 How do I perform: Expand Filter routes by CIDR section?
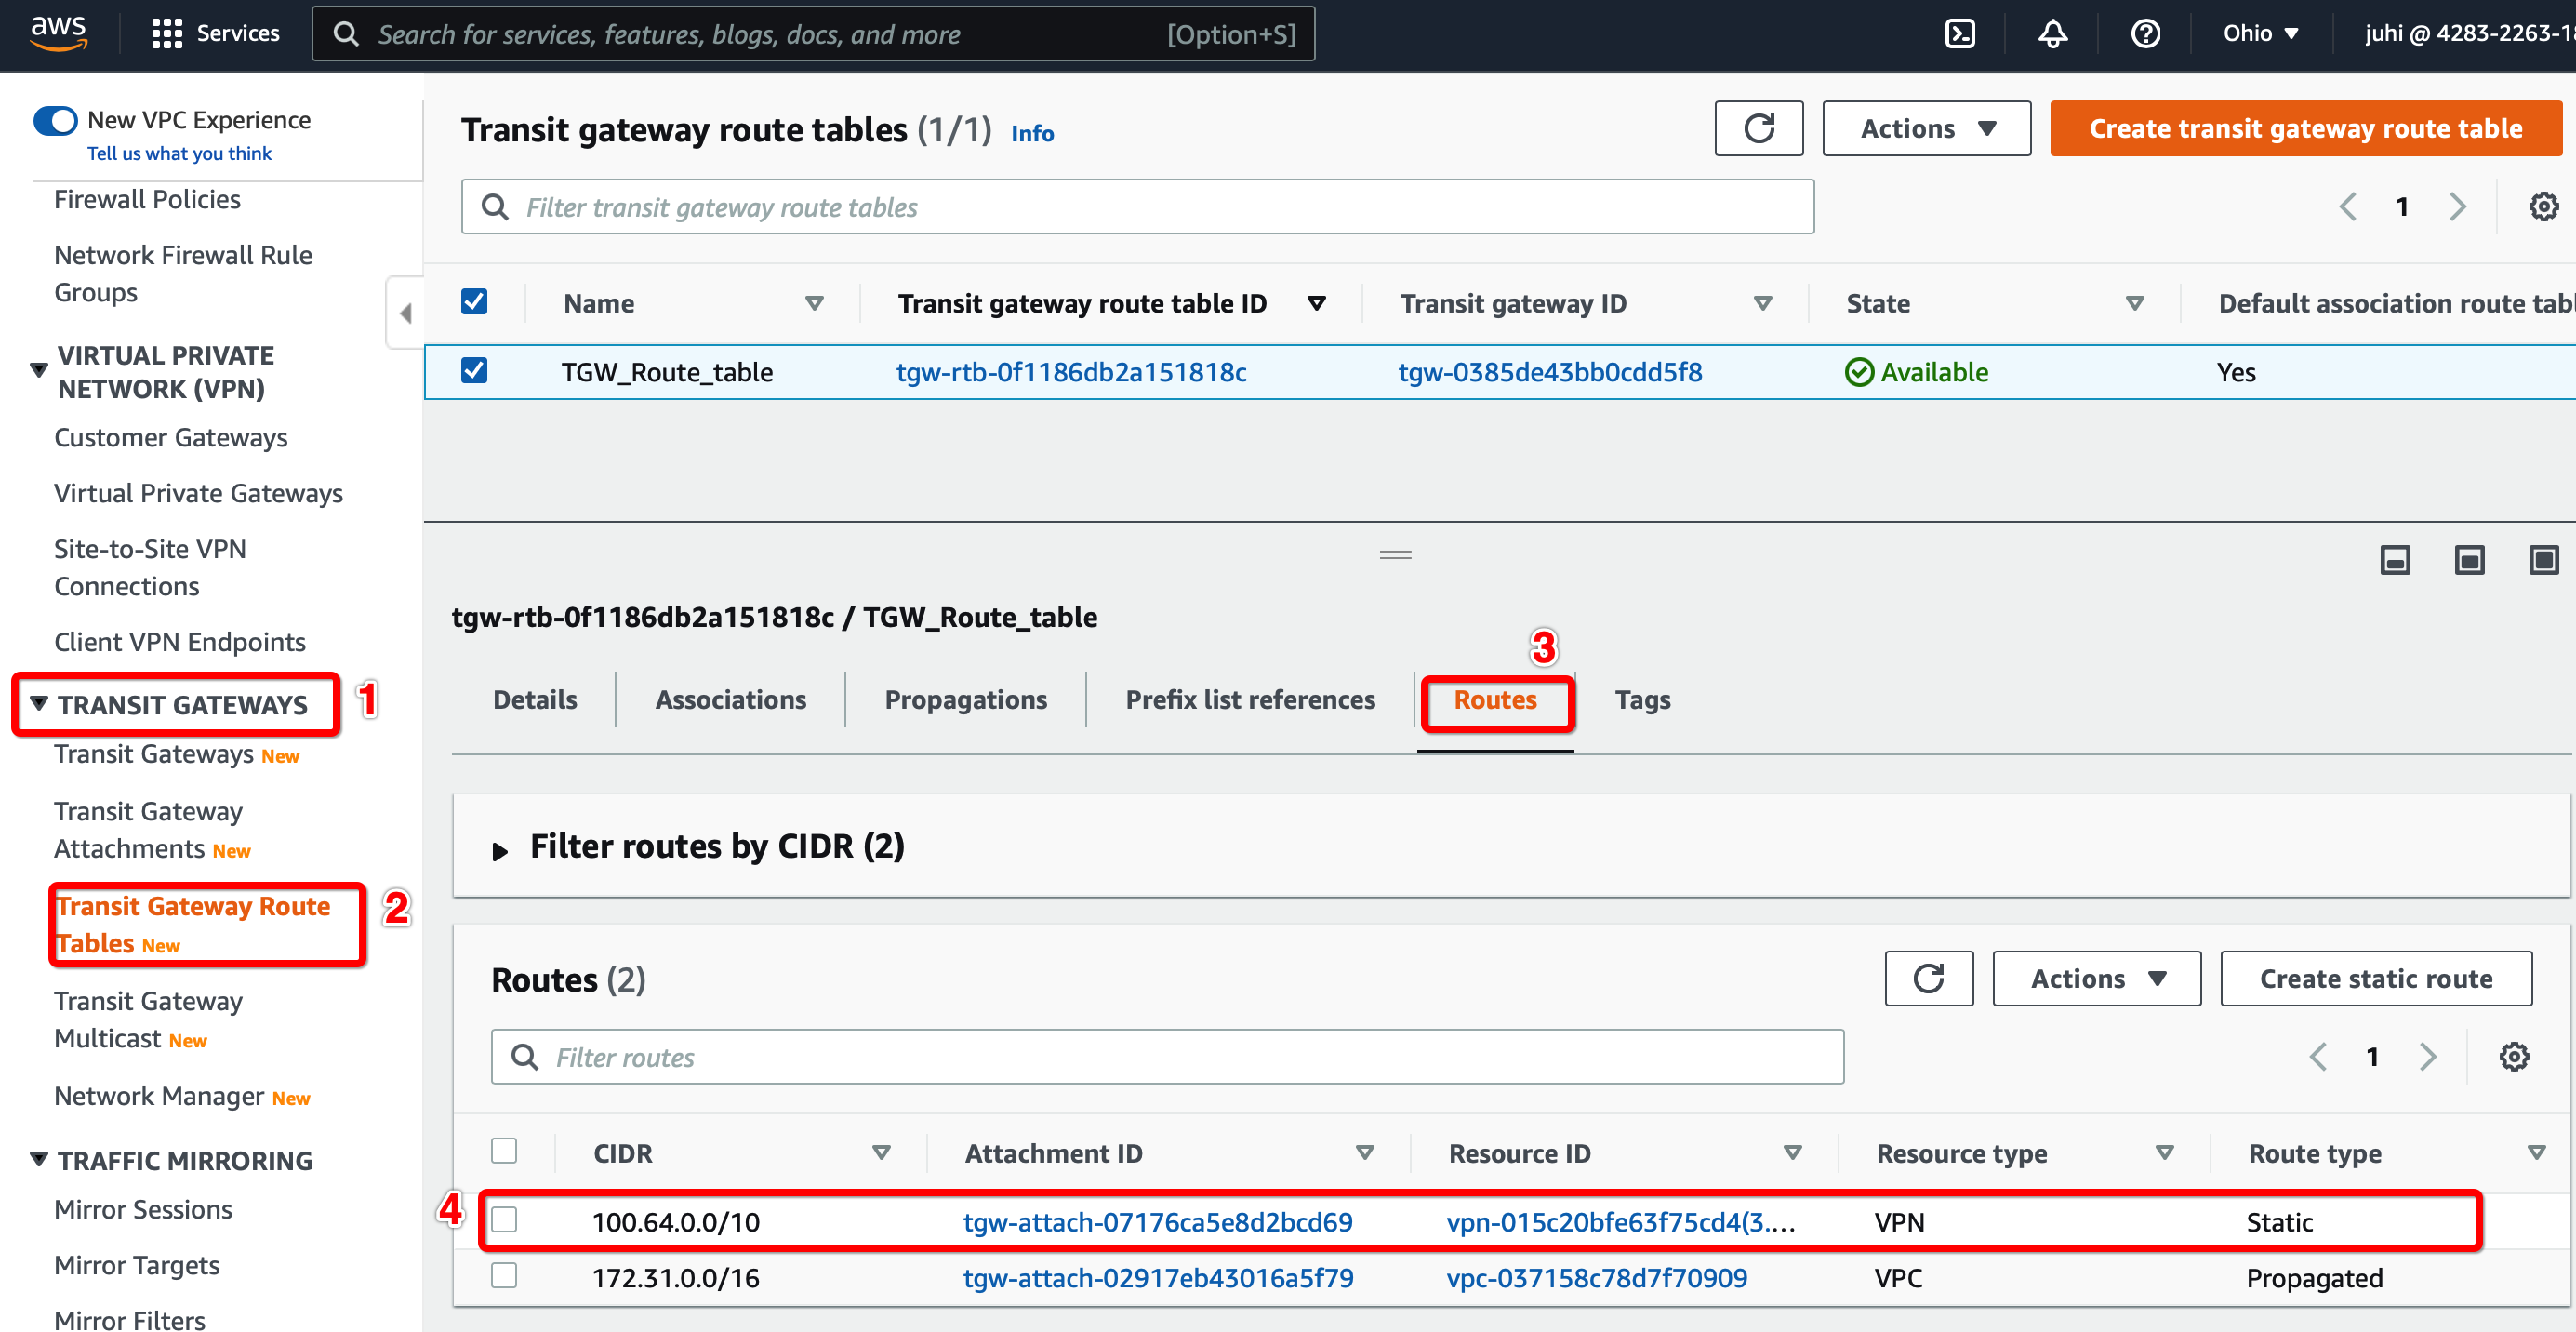pyautogui.click(x=500, y=851)
